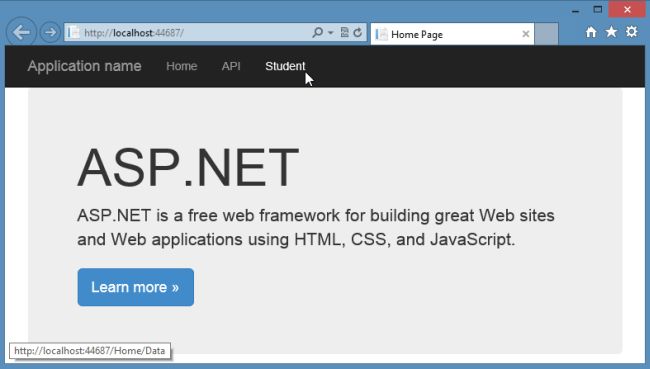Screen dimensions: 650x369
Task: Close the Home Page tab
Action: (526, 34)
